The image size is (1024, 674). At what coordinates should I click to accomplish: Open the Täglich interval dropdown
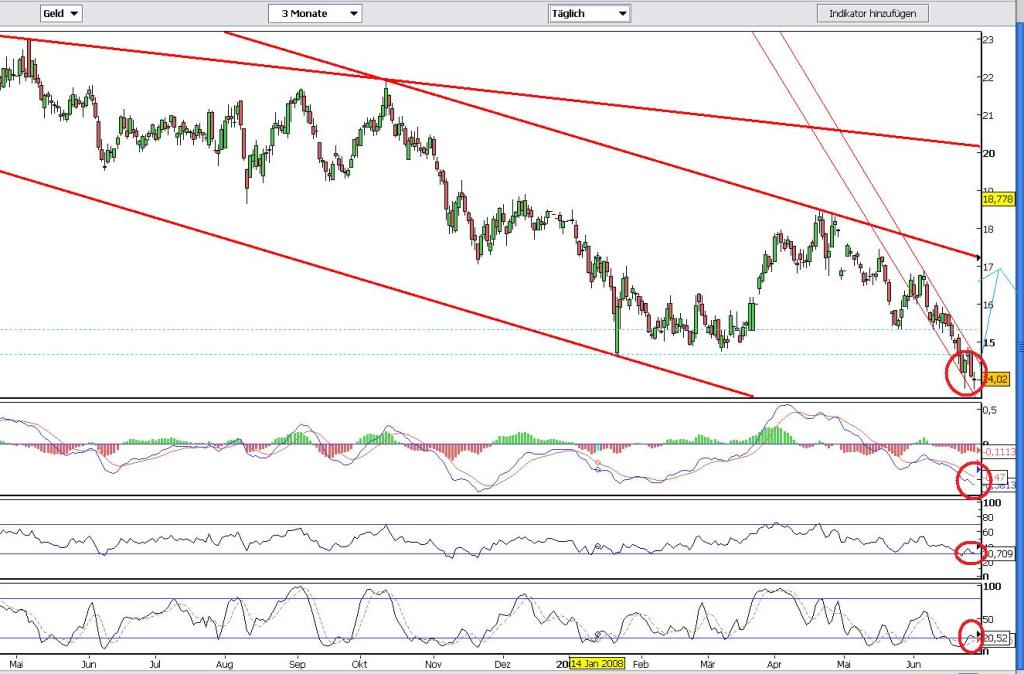coord(589,13)
